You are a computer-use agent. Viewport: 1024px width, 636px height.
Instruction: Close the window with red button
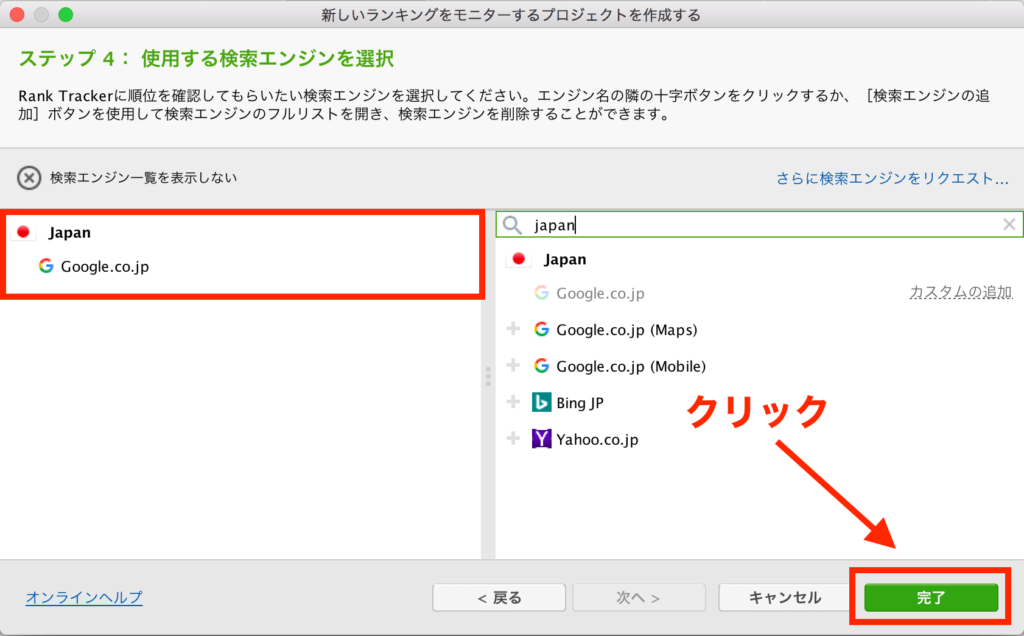(17, 14)
